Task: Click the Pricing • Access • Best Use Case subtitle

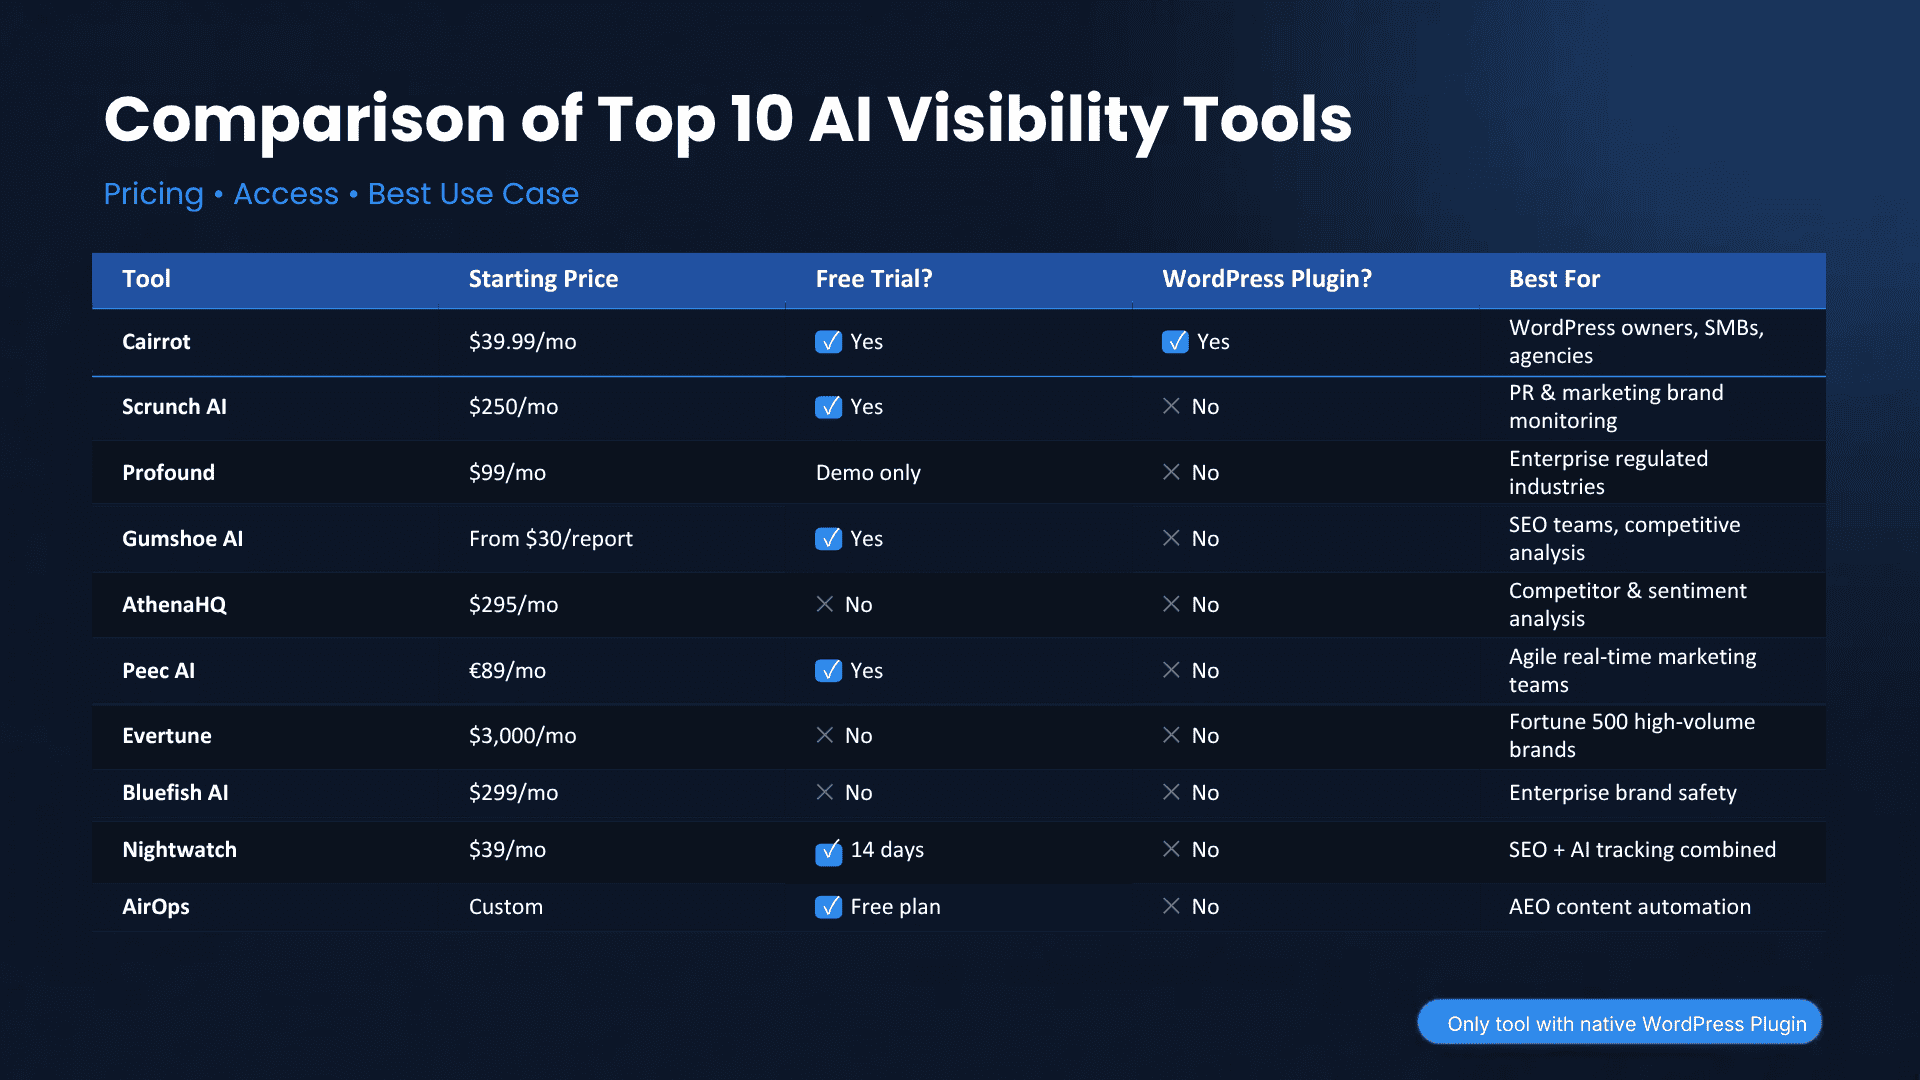Action: pos(341,194)
